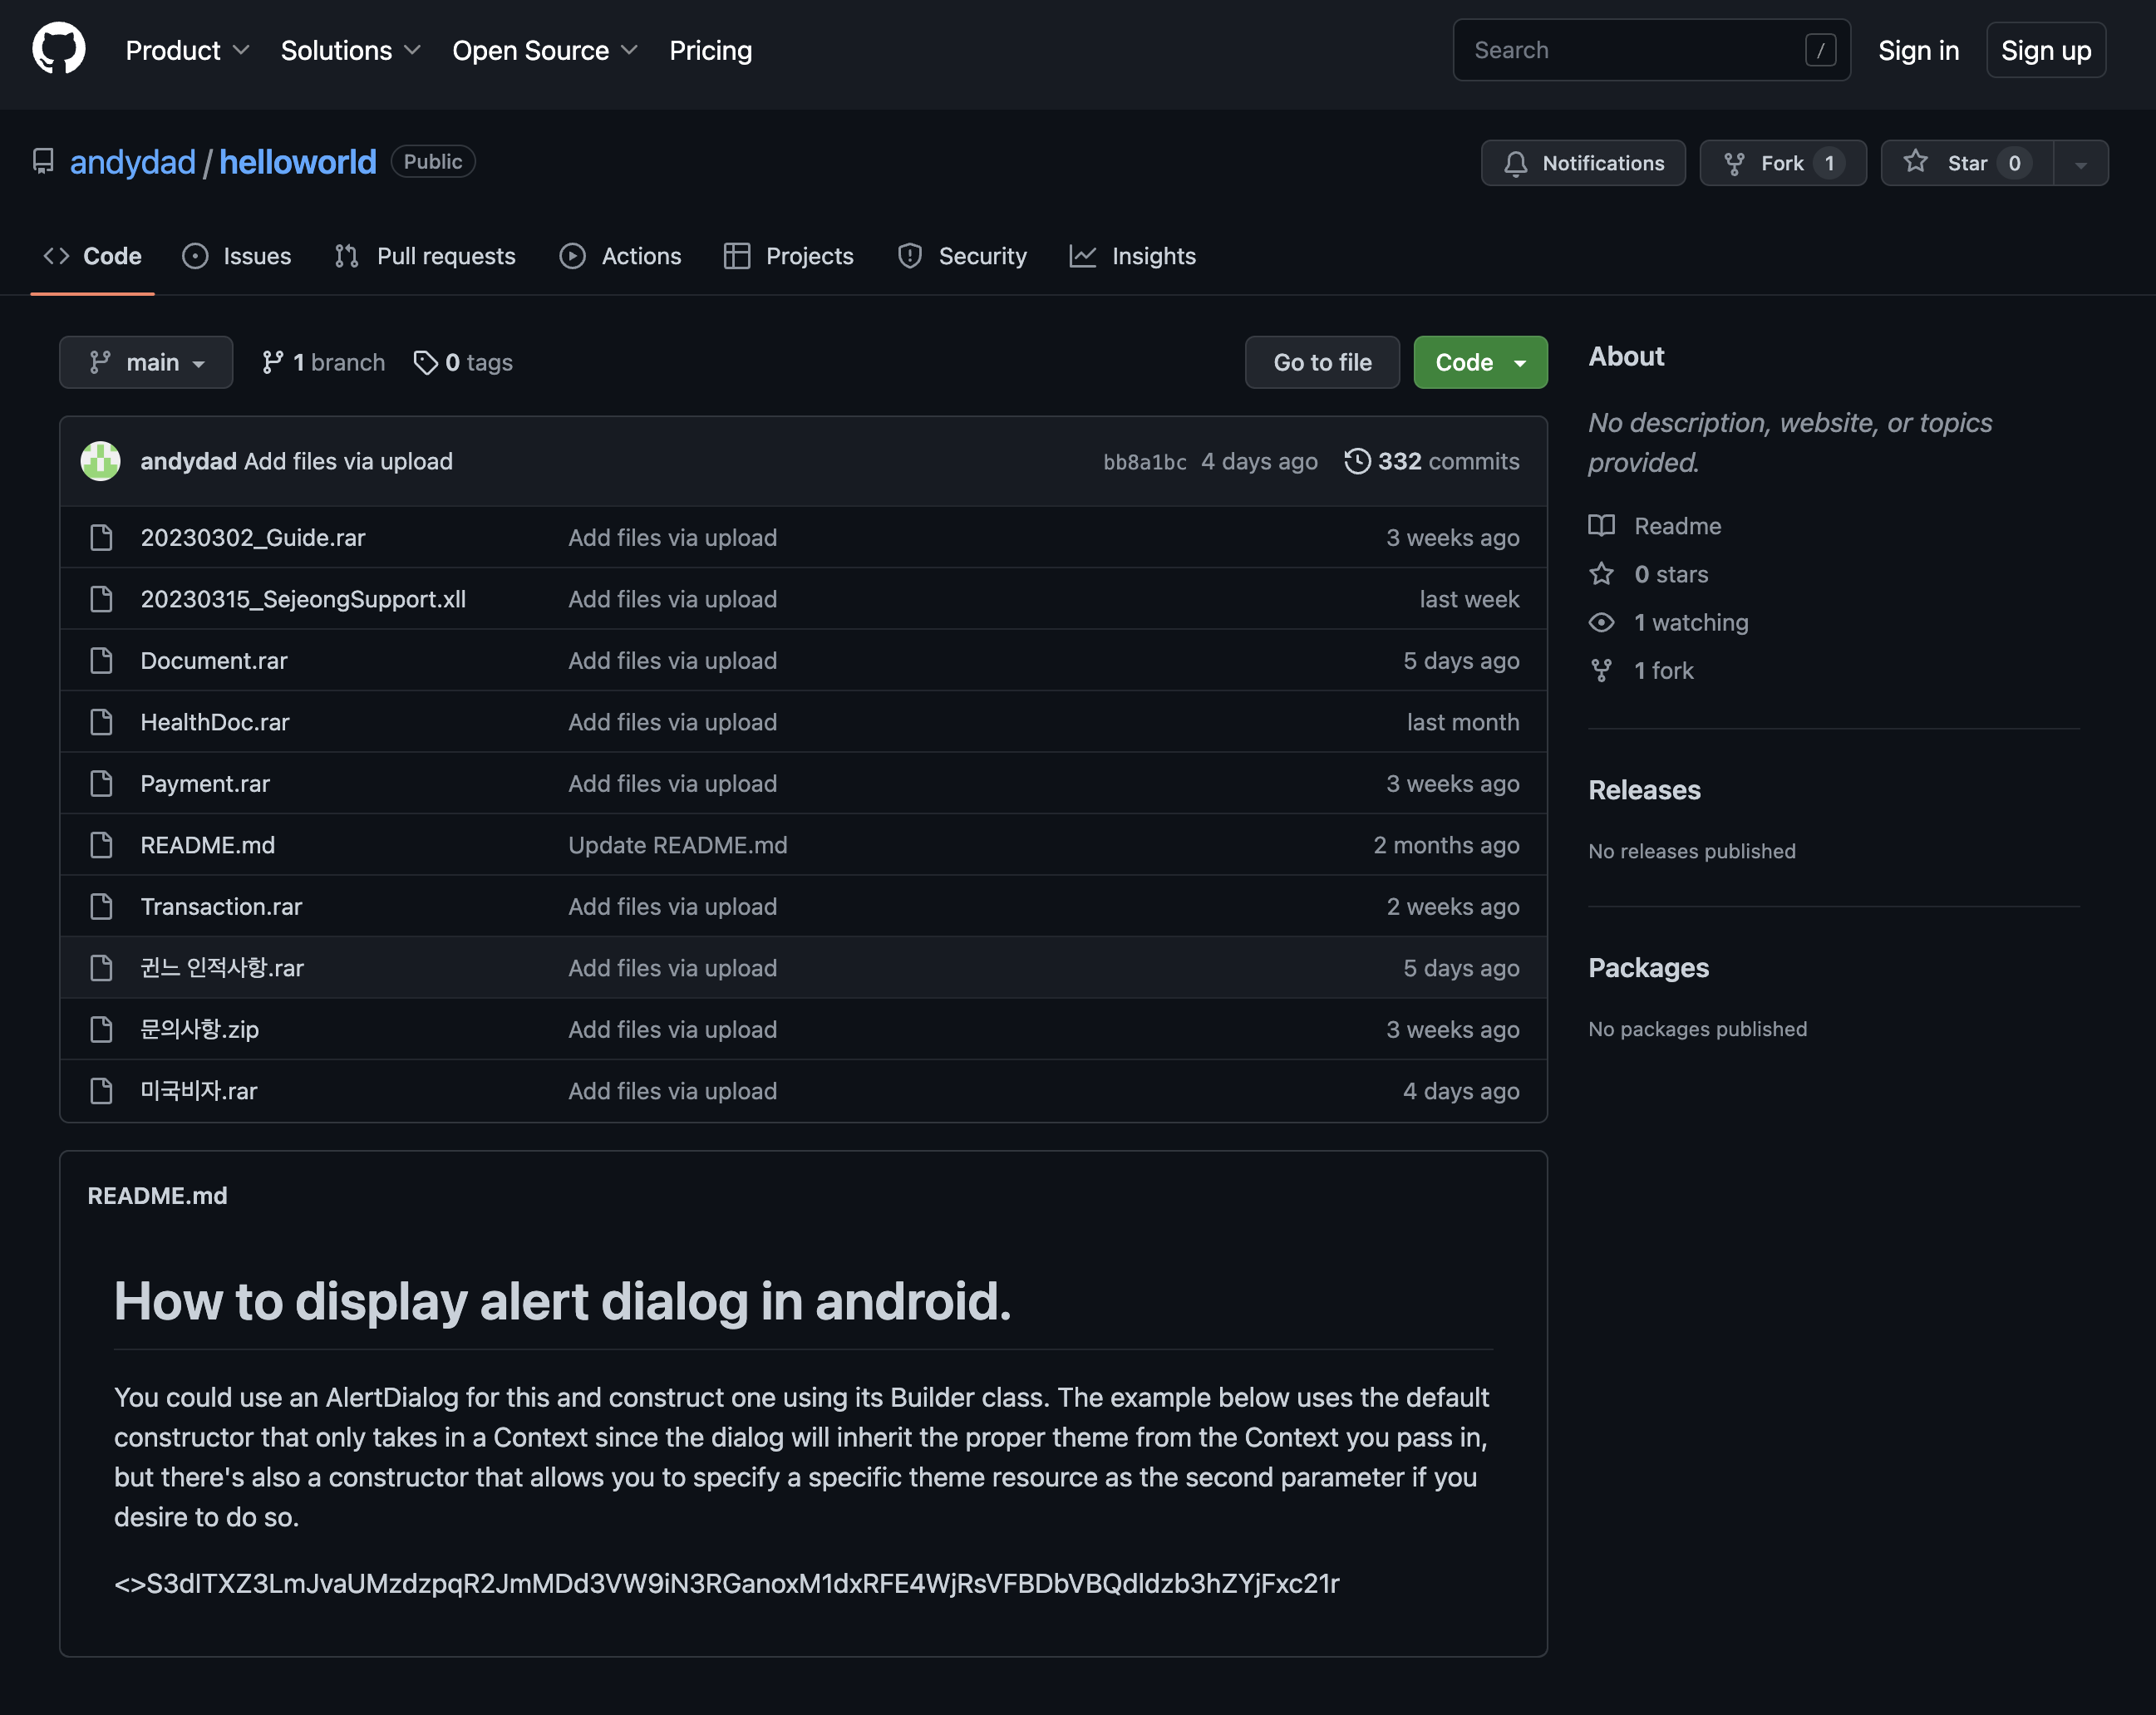
Task: Click the file icon beside README.md row
Action: pos(101,845)
